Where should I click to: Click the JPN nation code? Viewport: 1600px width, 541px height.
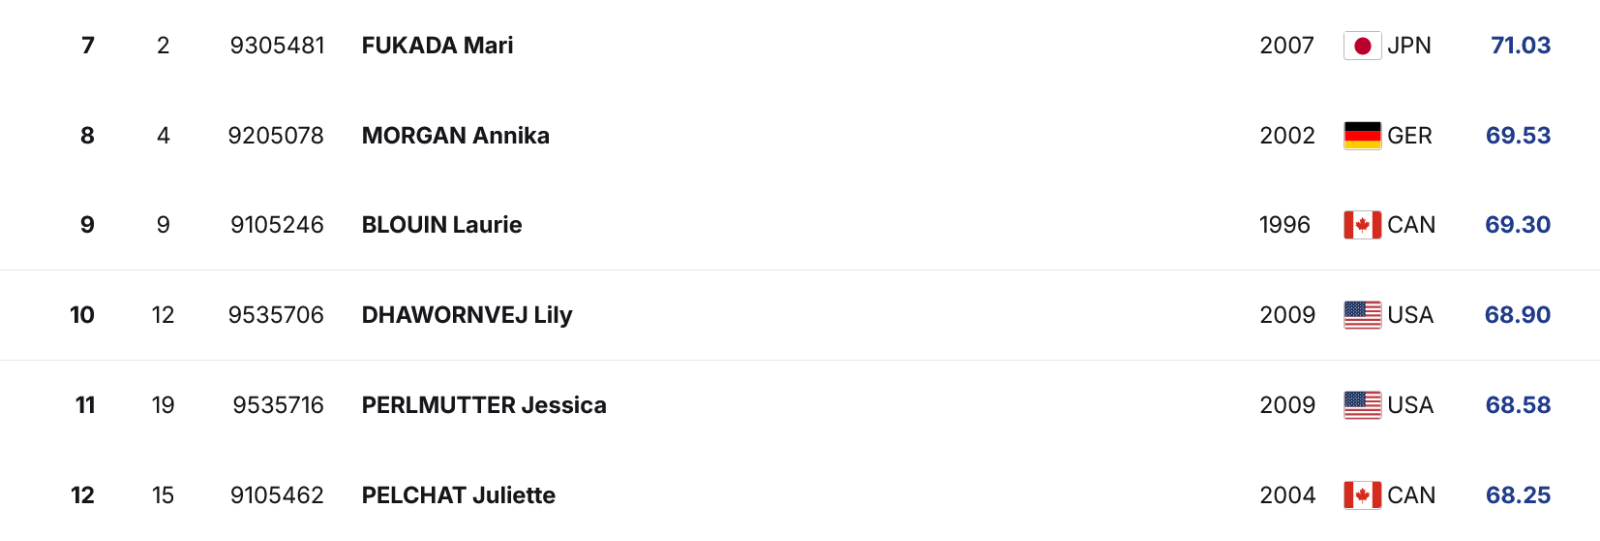[1409, 46]
